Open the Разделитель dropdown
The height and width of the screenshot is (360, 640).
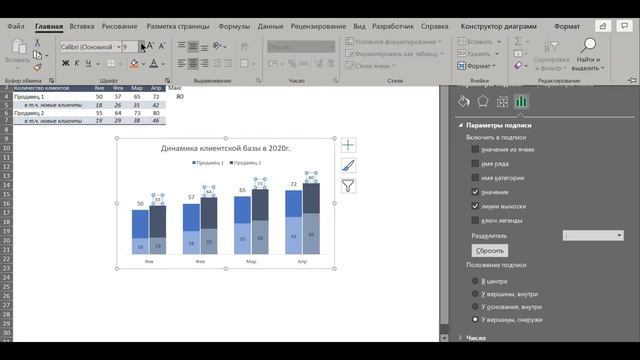pos(593,236)
